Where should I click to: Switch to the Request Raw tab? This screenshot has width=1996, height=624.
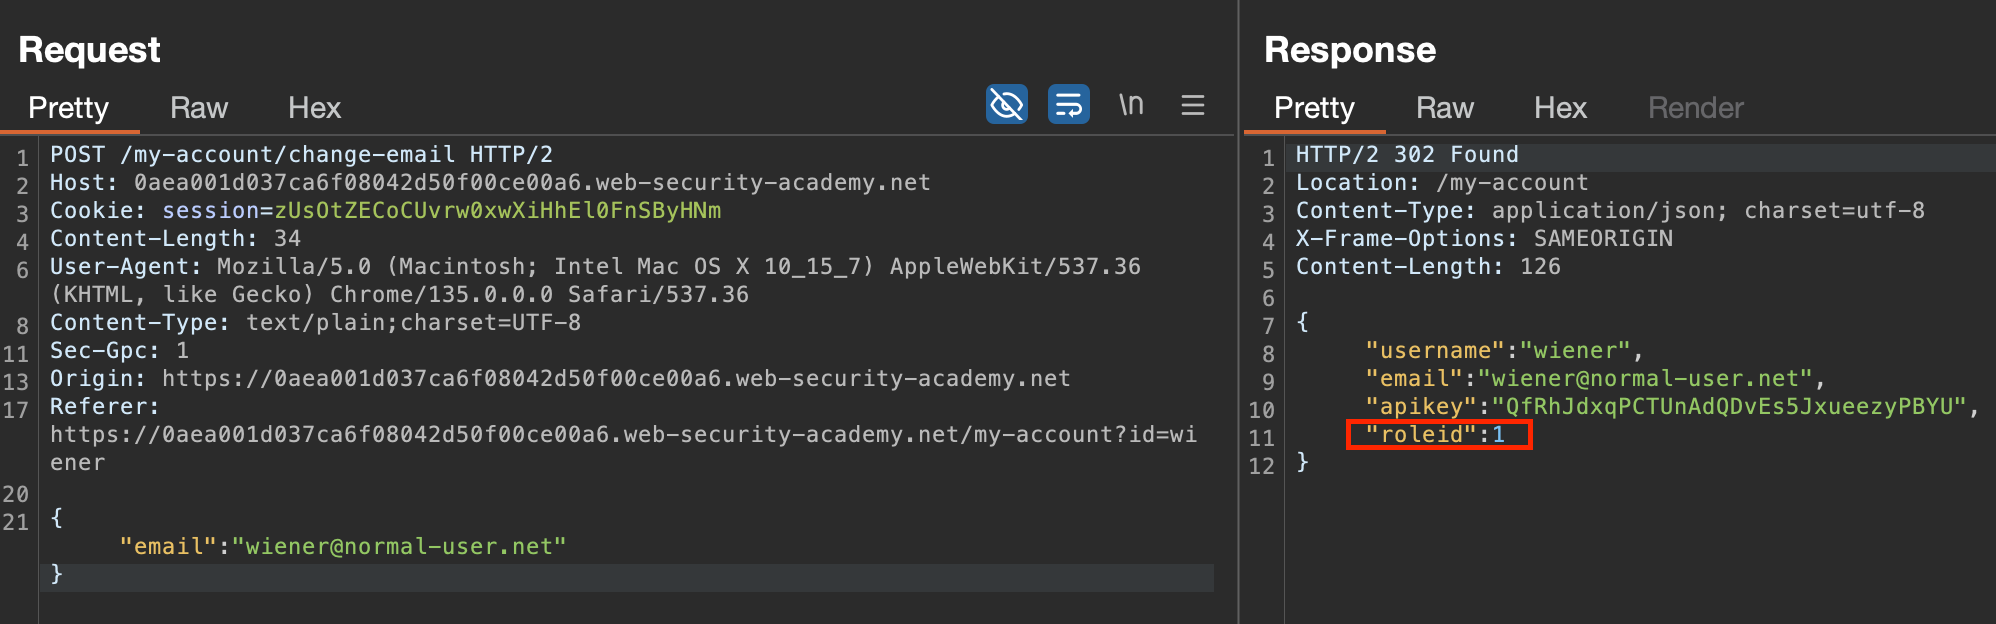click(198, 108)
